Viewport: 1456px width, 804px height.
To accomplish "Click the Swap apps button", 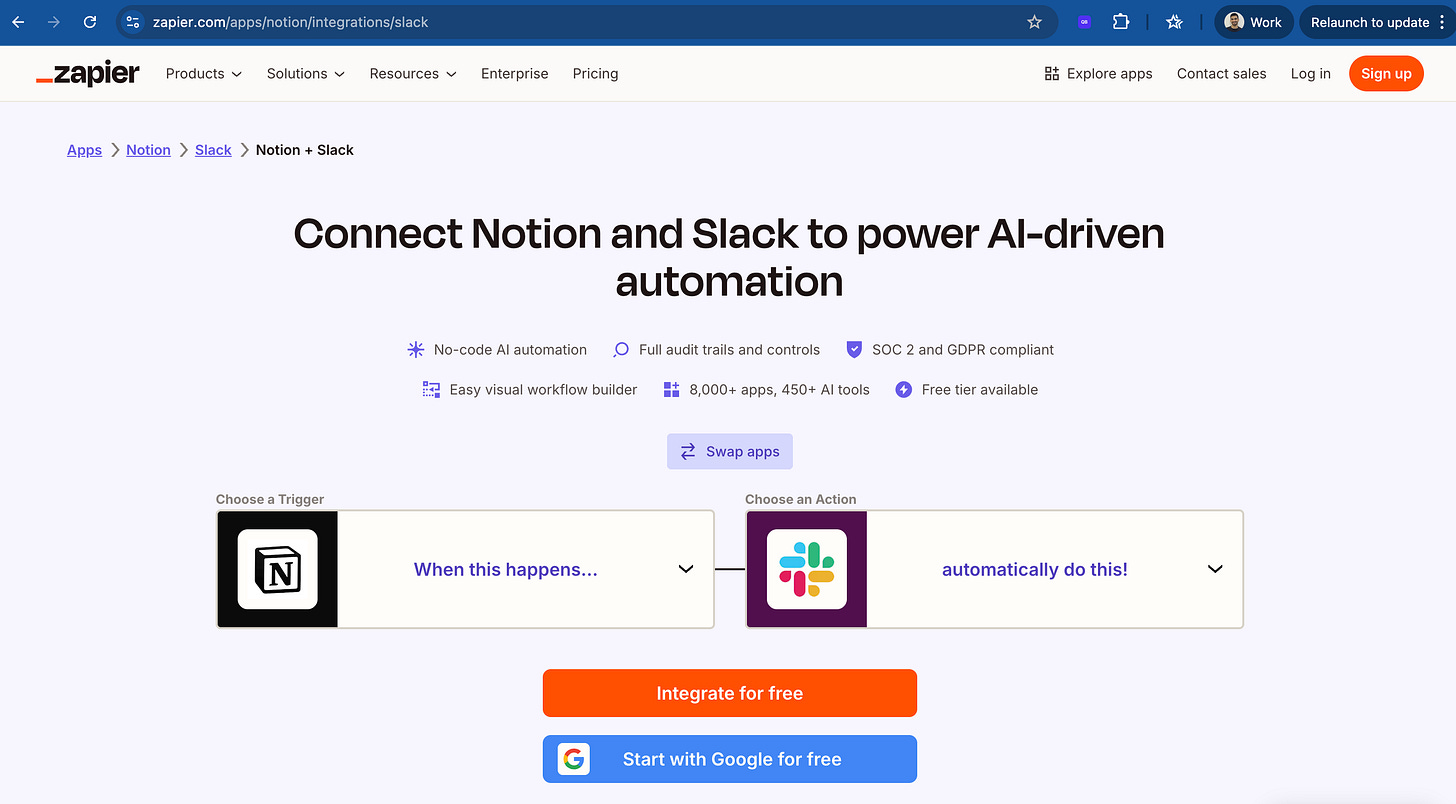I will (x=730, y=452).
